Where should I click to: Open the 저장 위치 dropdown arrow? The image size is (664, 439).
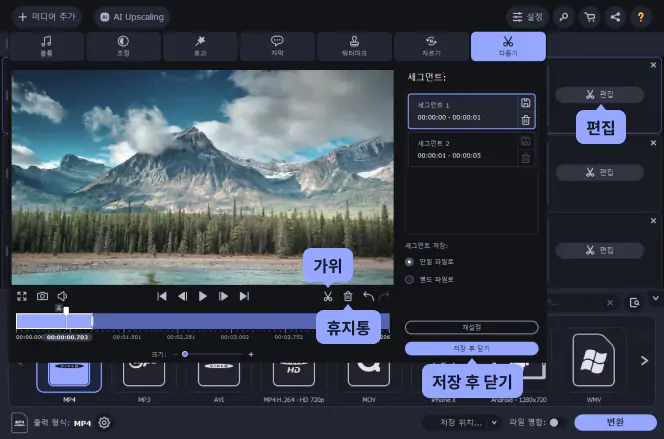coord(494,422)
